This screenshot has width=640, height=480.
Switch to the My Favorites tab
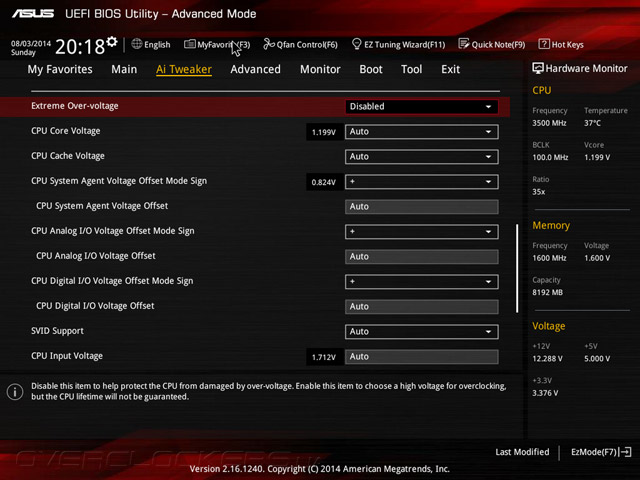(60, 69)
